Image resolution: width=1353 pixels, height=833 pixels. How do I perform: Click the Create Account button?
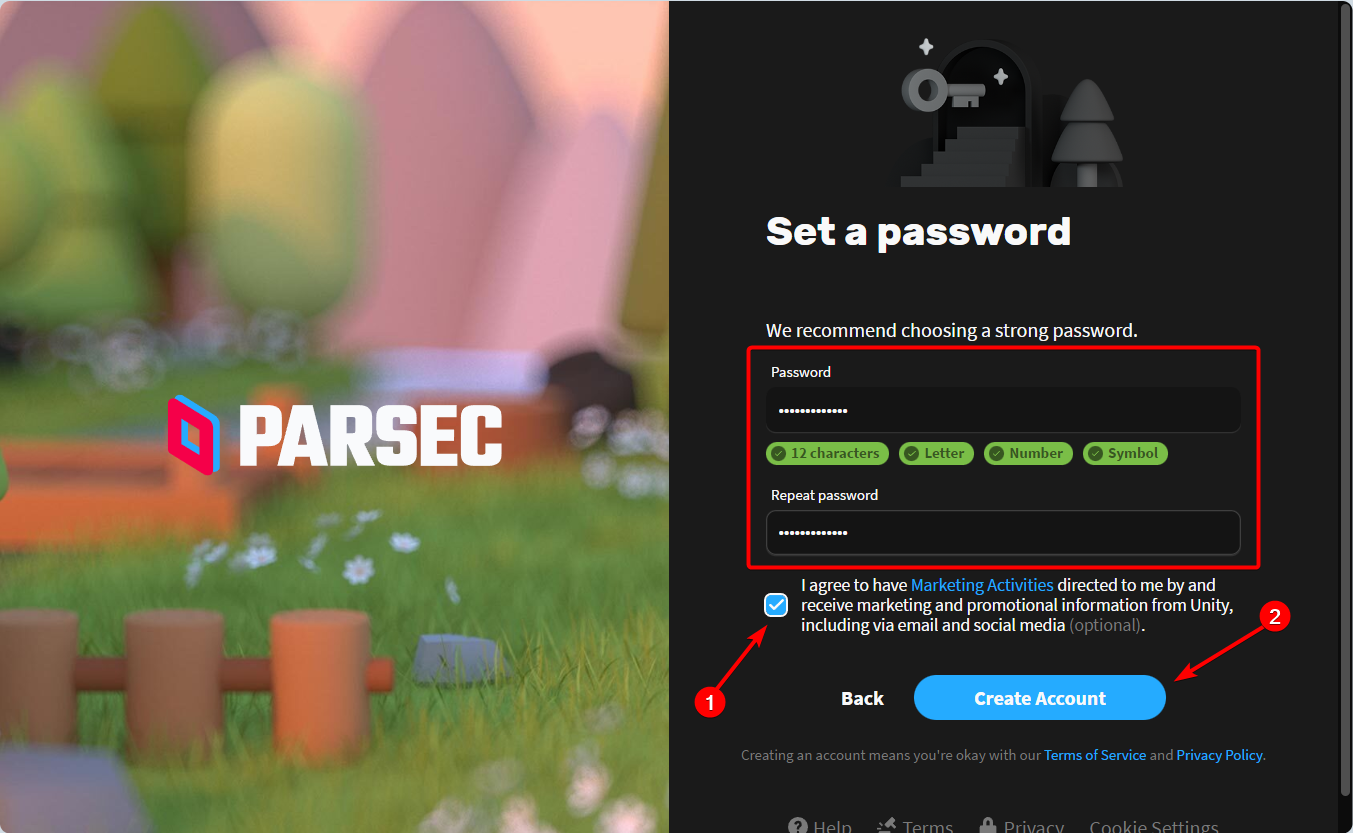1040,698
